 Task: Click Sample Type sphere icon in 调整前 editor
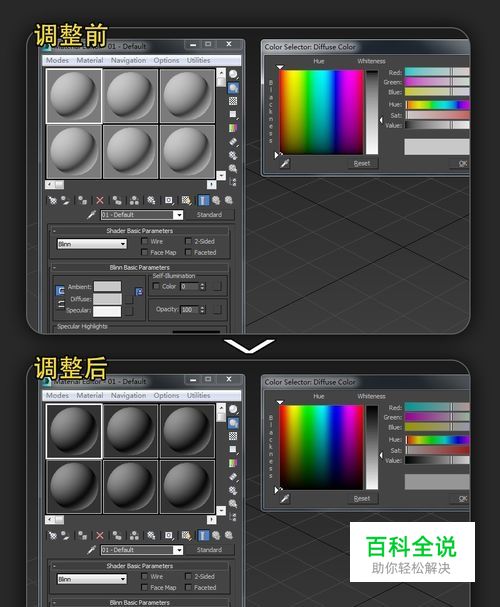(x=233, y=74)
